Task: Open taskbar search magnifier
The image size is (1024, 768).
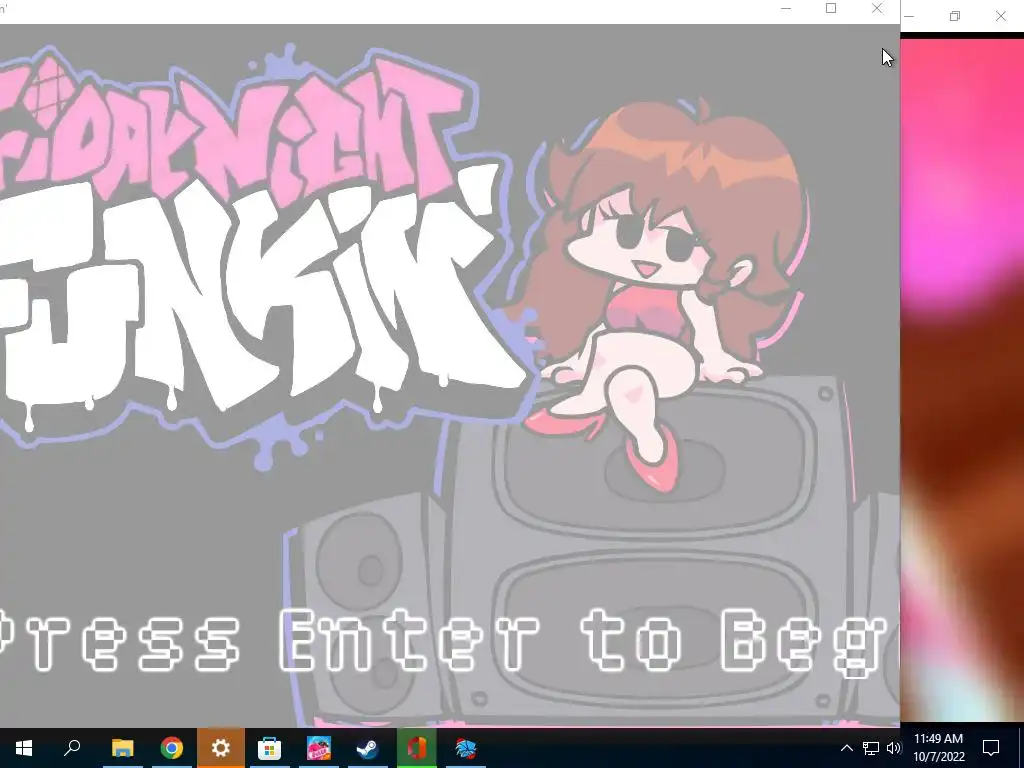Action: pos(72,747)
